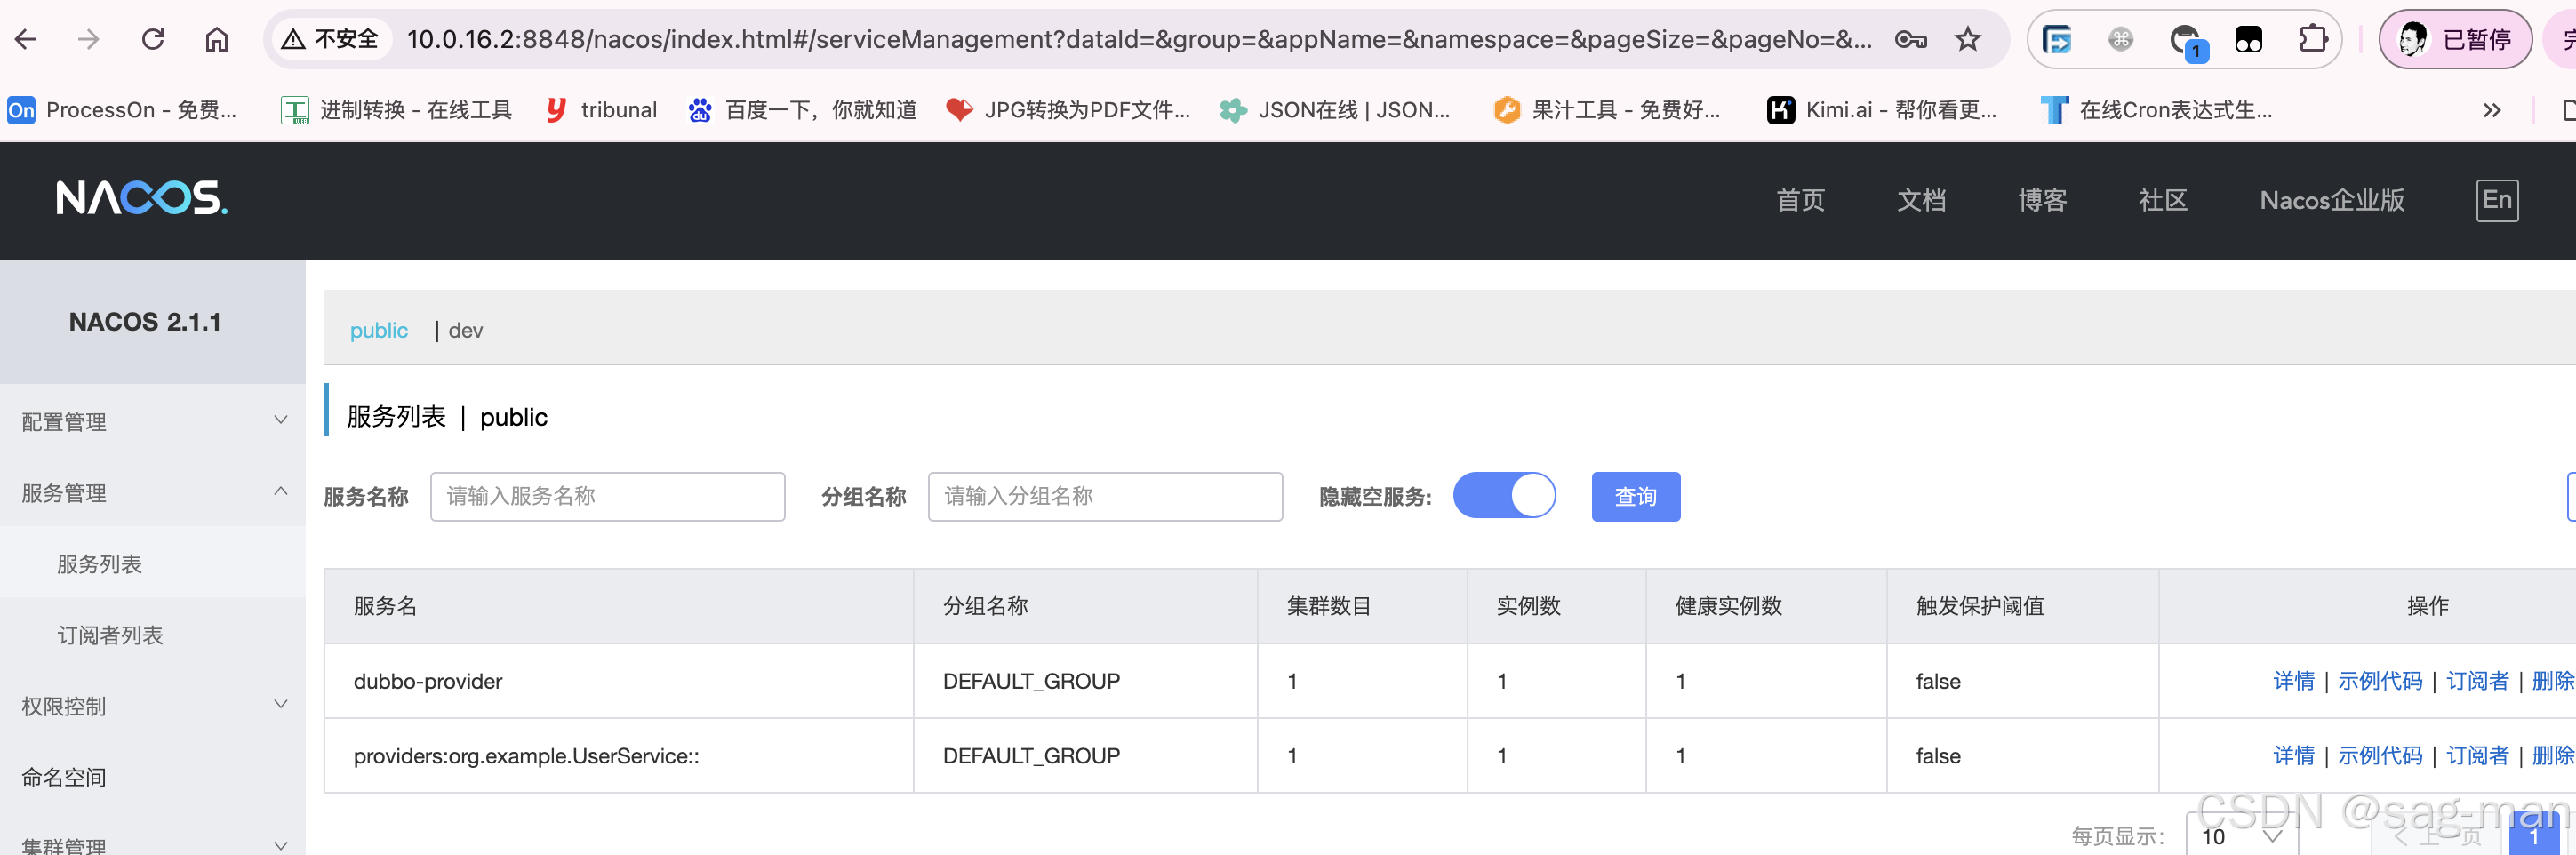Open the tribunal bookmark
The height and width of the screenshot is (855, 2576).
click(x=601, y=110)
